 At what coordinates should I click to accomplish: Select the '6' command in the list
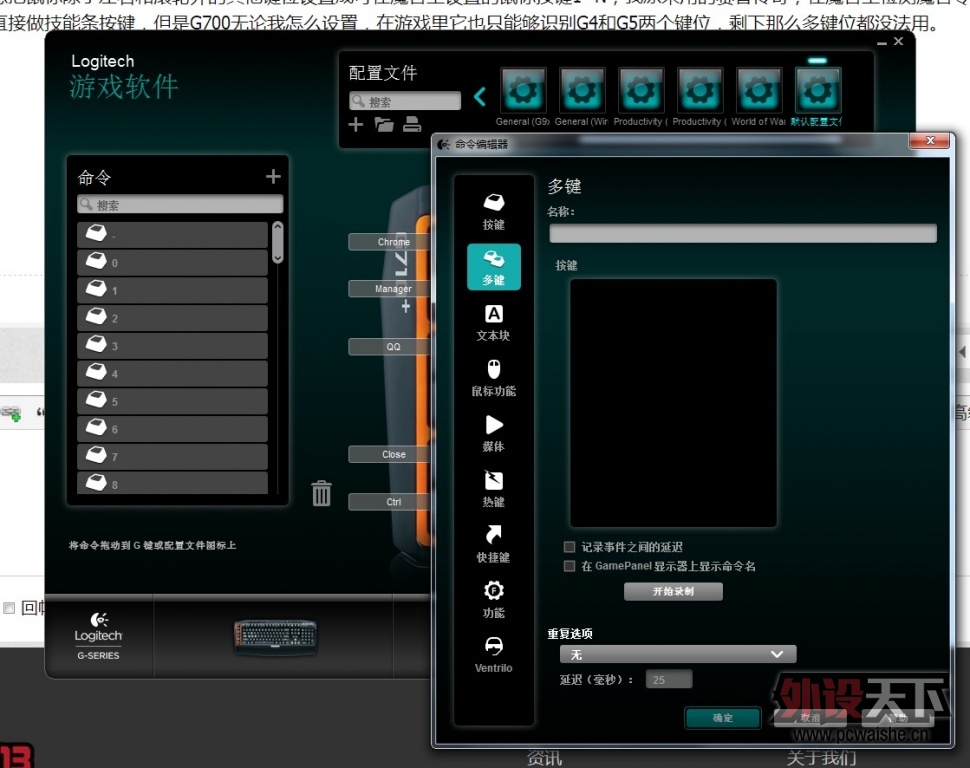click(x=173, y=429)
